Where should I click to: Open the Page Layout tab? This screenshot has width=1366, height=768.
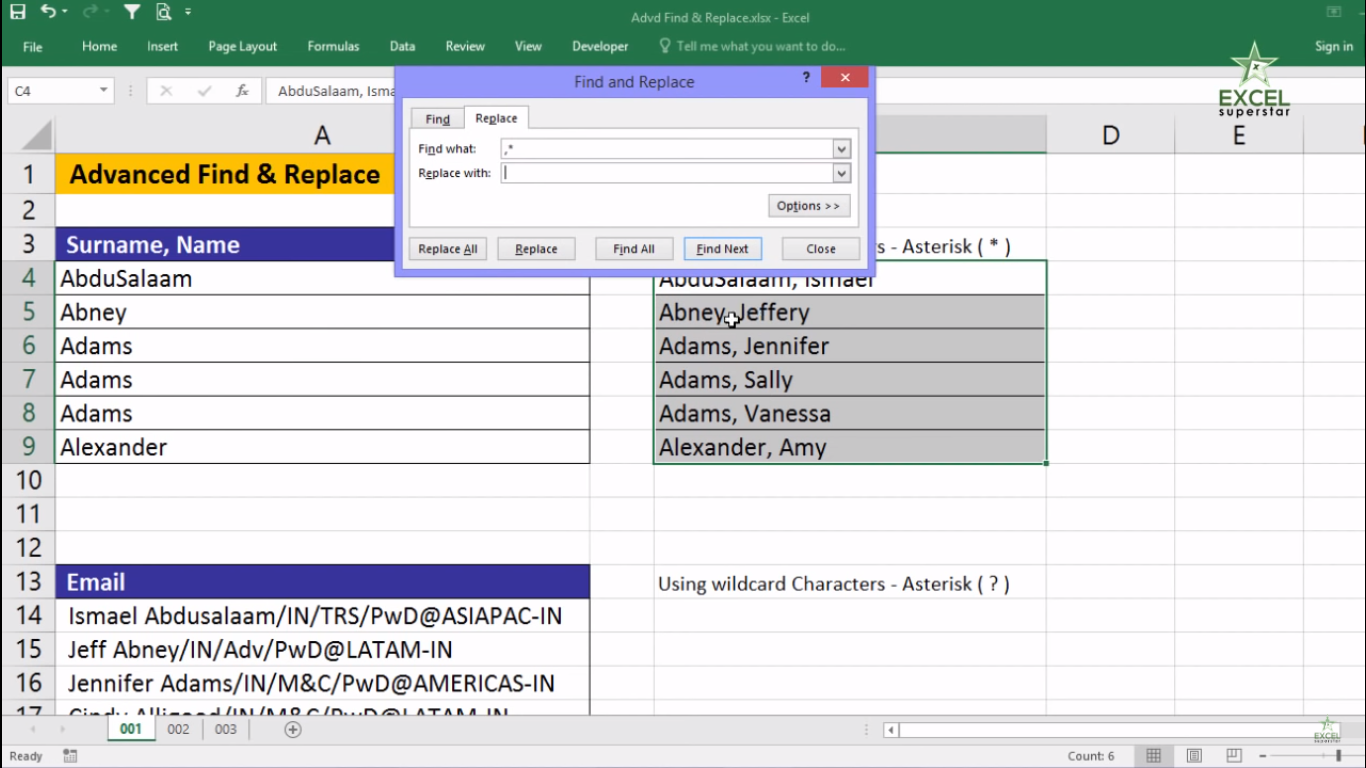pos(243,46)
